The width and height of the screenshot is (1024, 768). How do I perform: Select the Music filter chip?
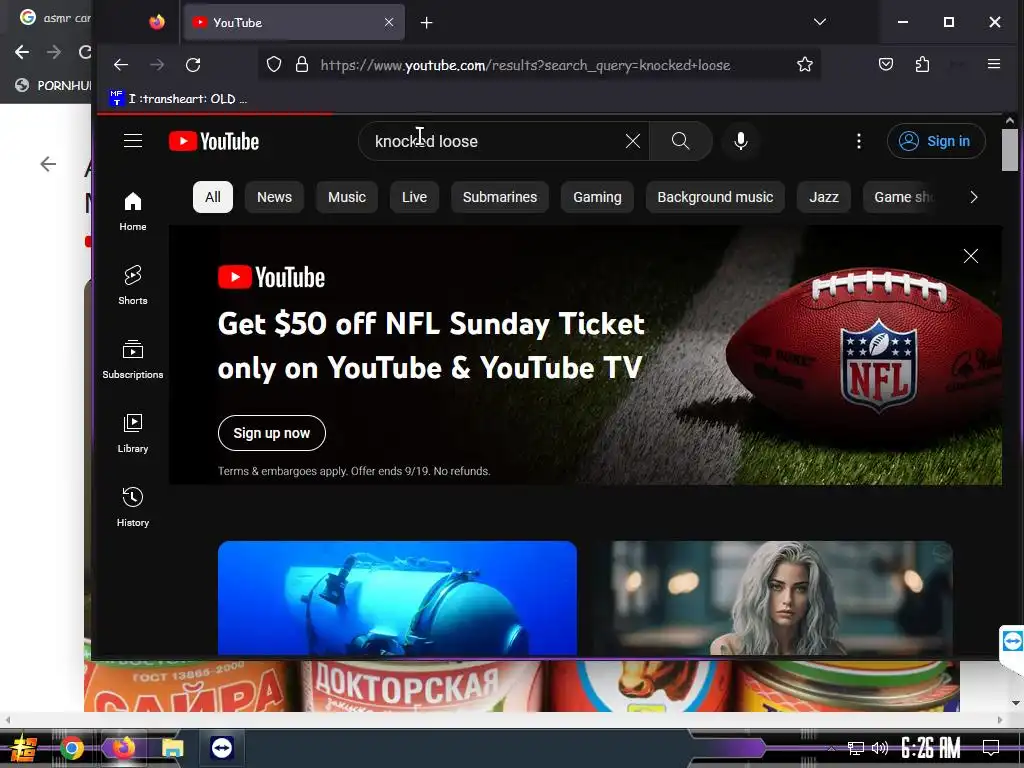pos(347,197)
